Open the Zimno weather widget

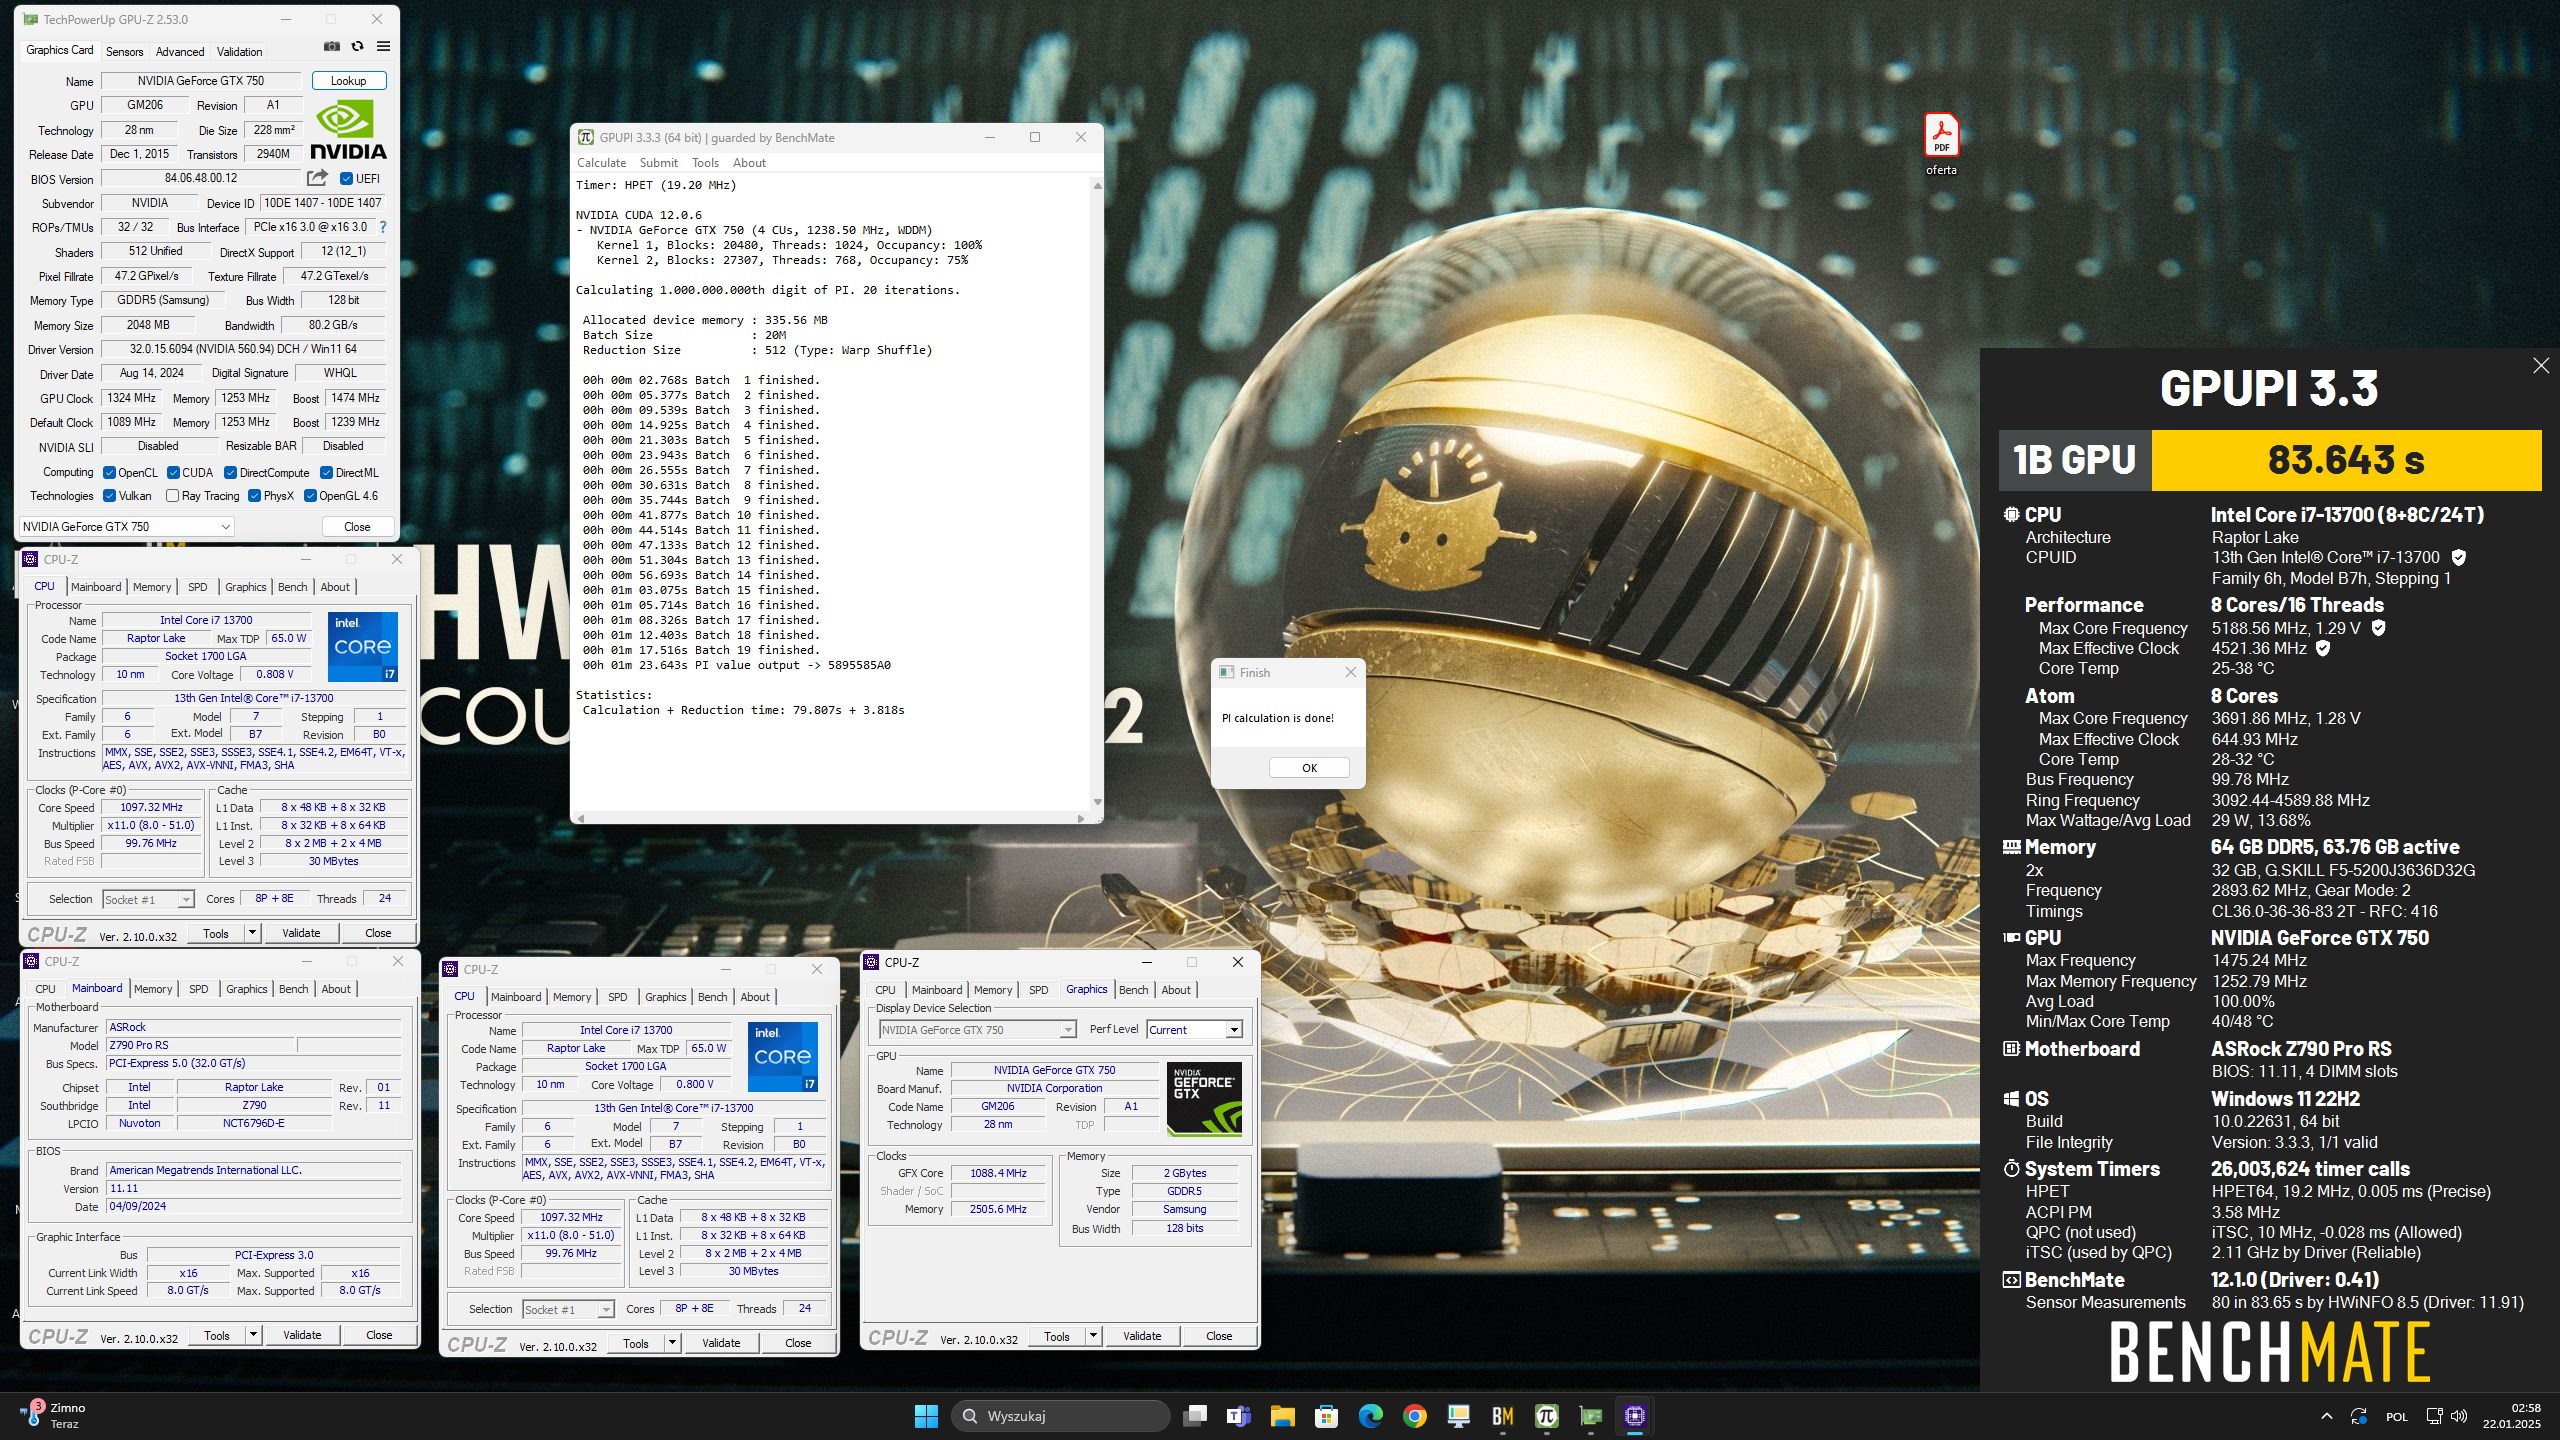click(x=53, y=1415)
